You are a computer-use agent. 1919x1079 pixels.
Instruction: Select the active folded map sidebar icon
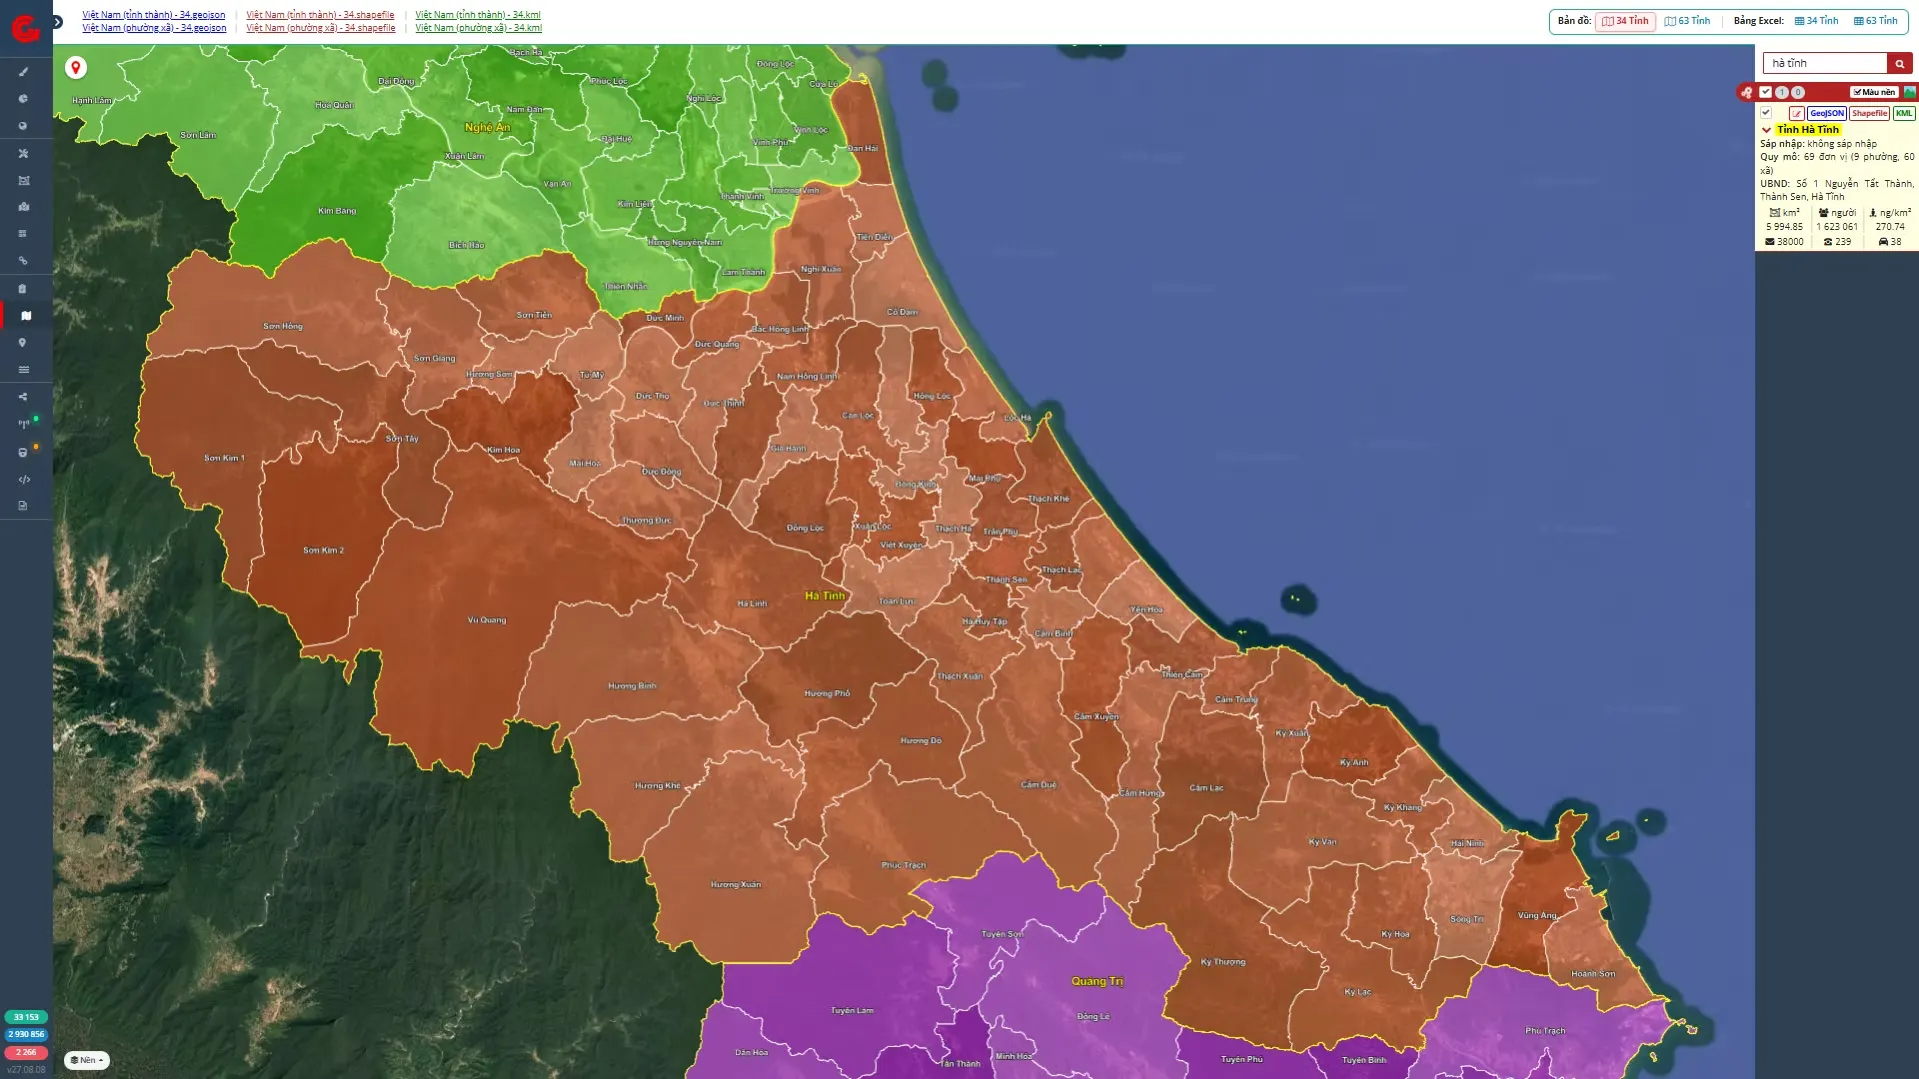point(26,315)
